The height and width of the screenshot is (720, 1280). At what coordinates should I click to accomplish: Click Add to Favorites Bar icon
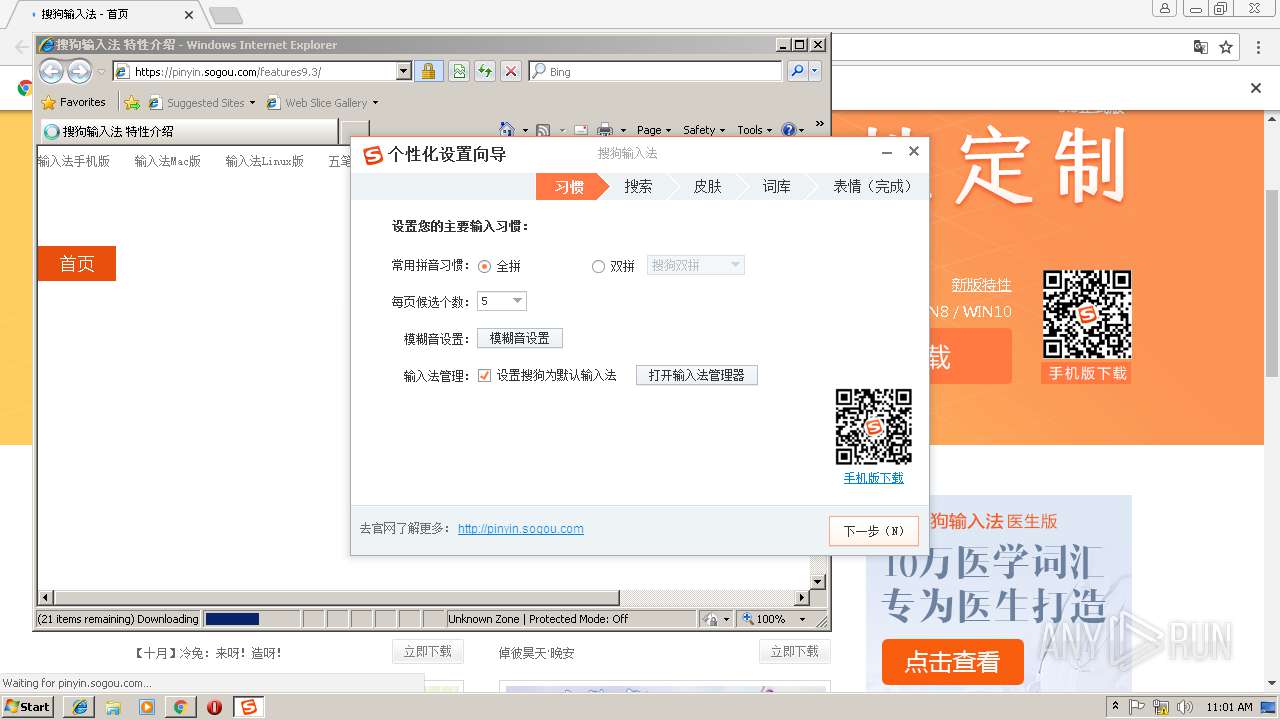[x=131, y=102]
